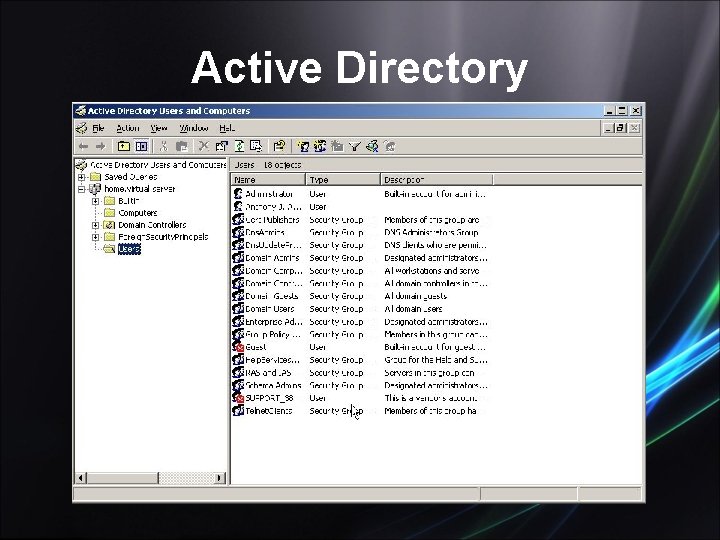This screenshot has width=720, height=540.
Task: Sort by the Name column header
Action: (x=269, y=180)
